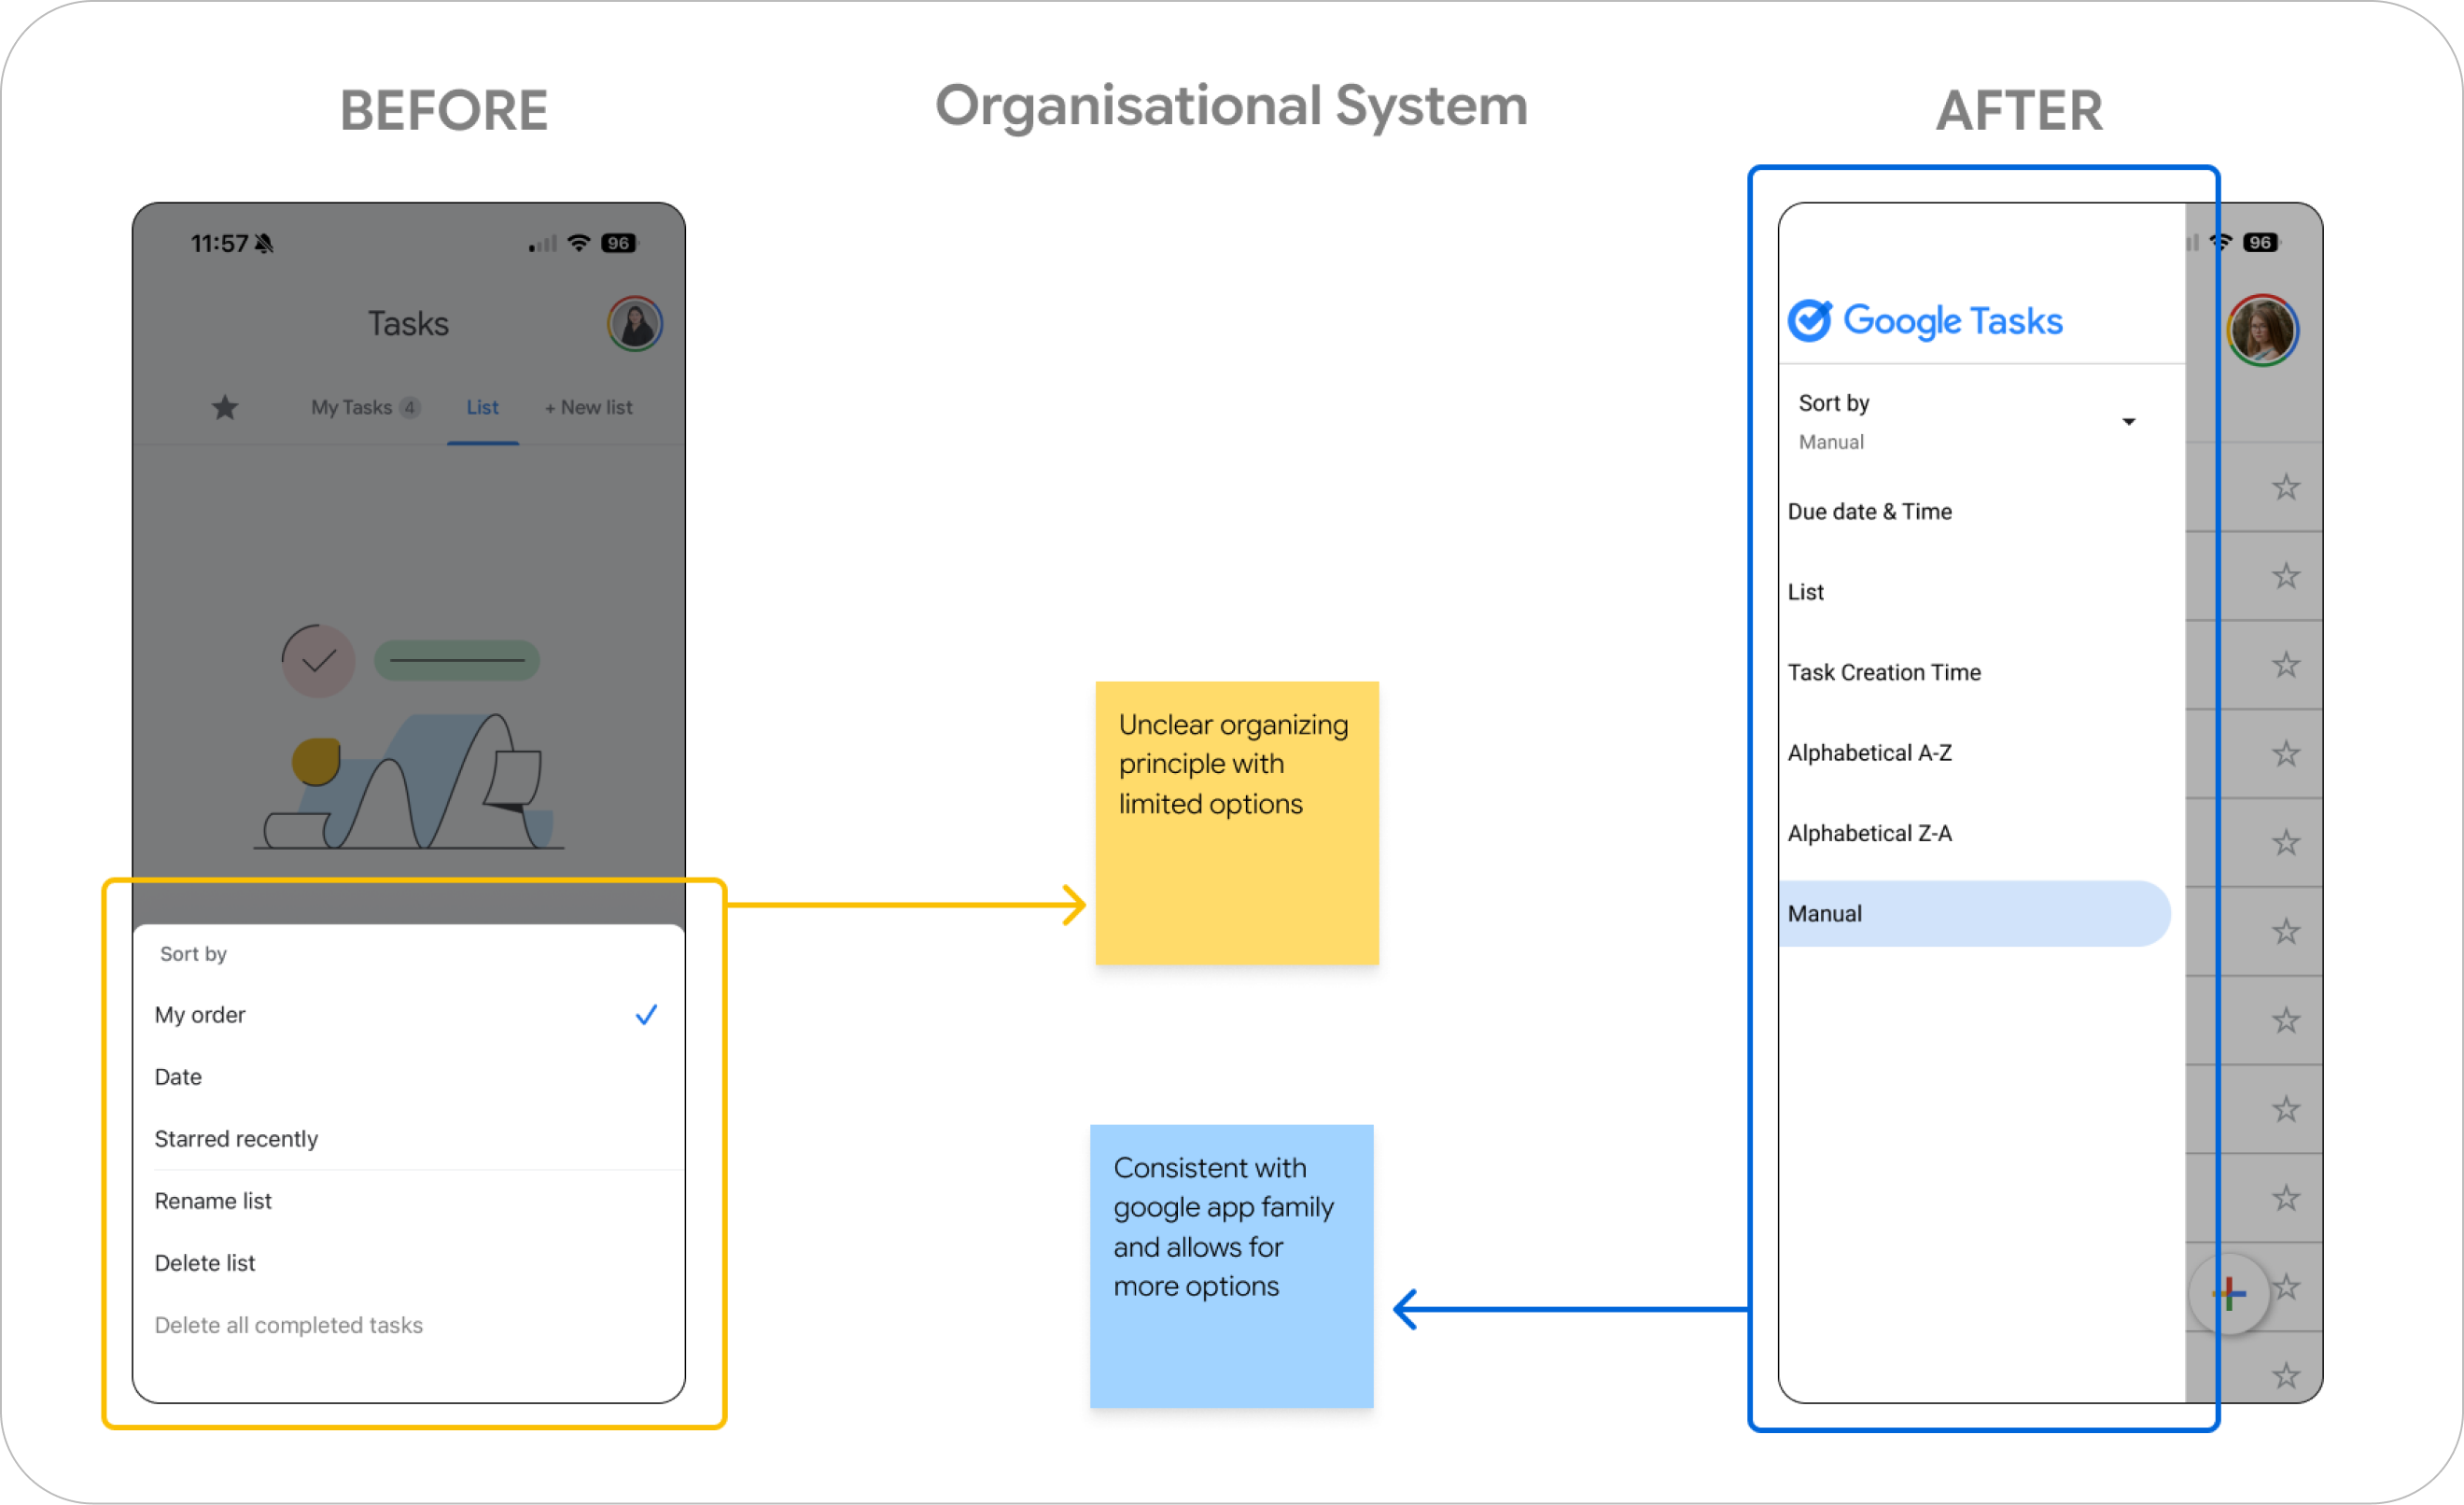Click the battery 96 indicator in AFTER phone
2464x1505 pixels.
tap(2260, 242)
